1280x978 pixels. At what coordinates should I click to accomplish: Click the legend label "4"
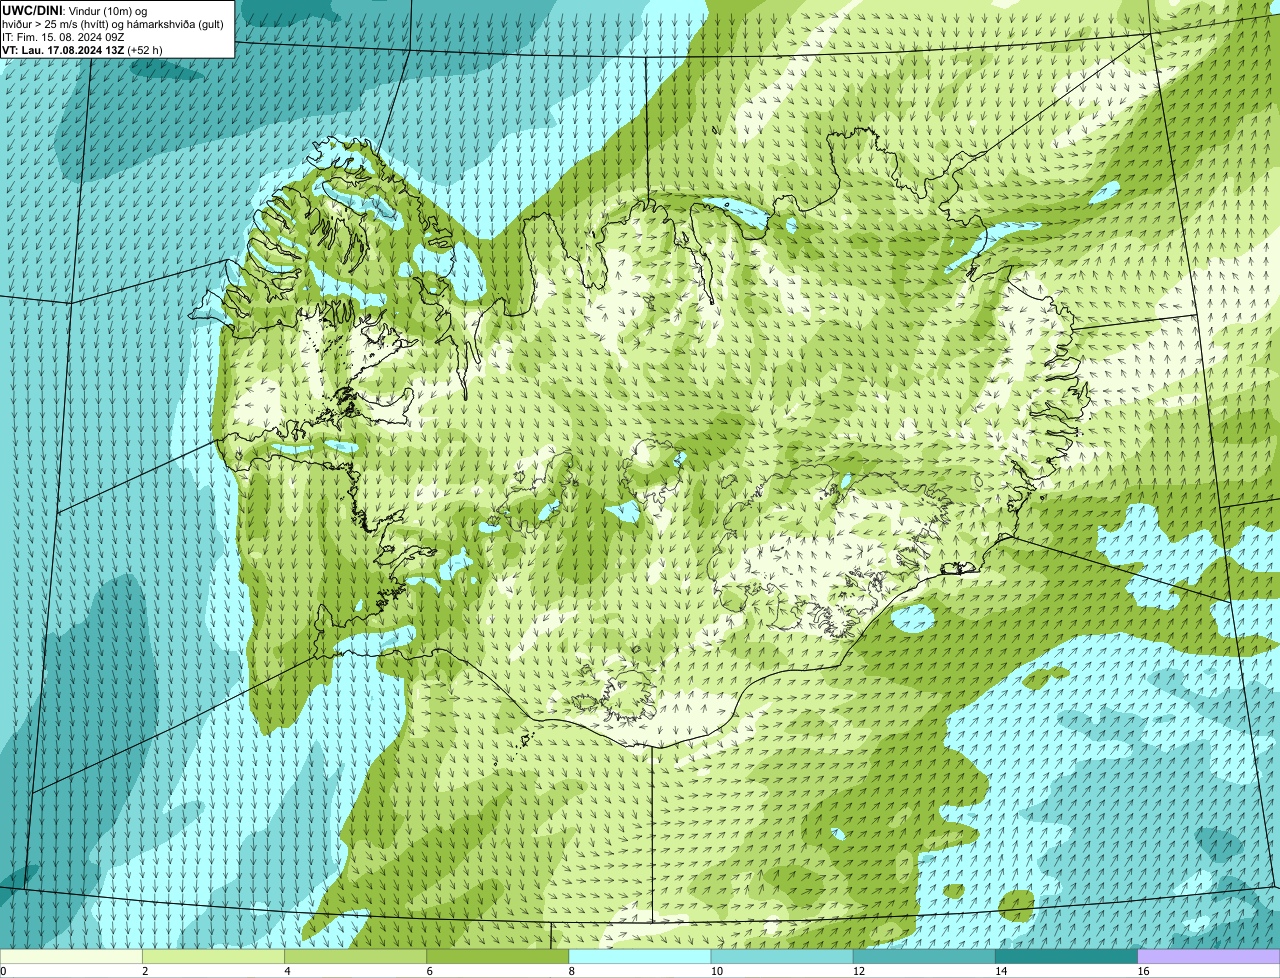point(288,971)
